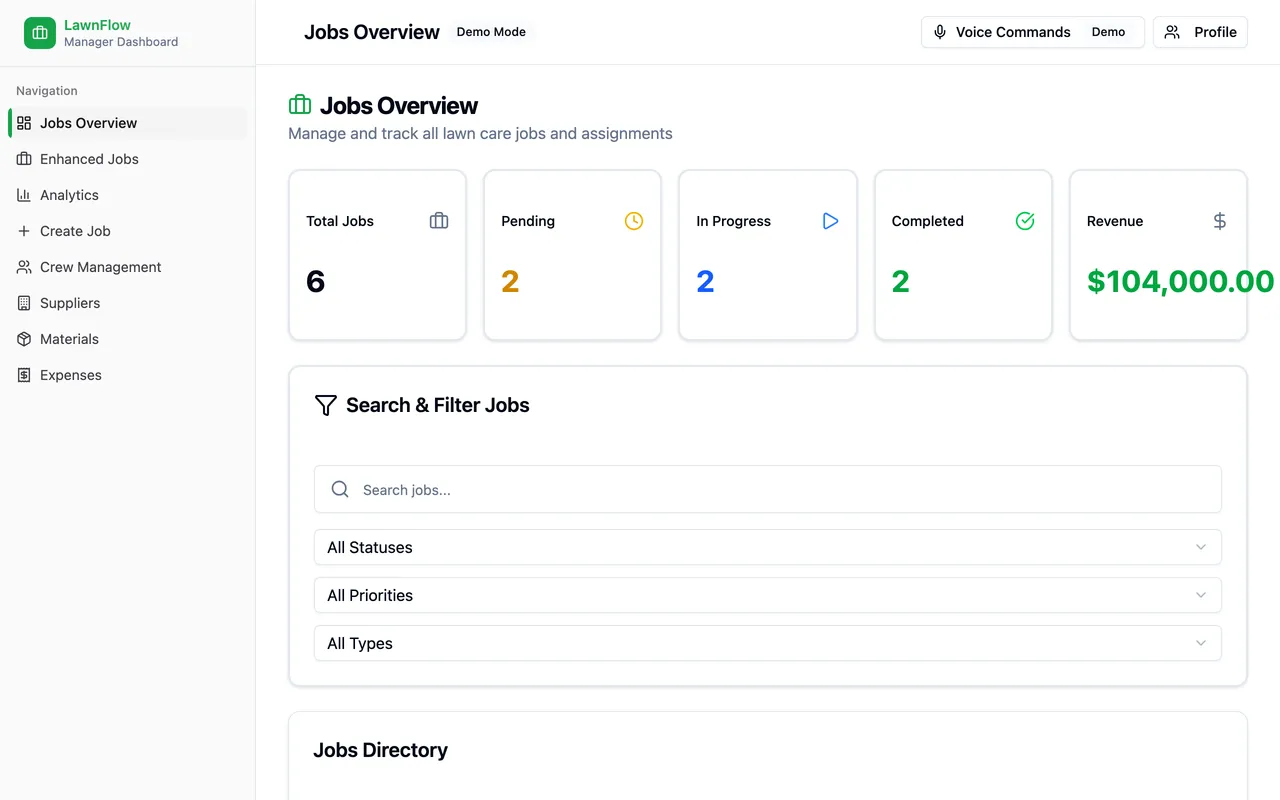Click the Search jobs input field
Image resolution: width=1280 pixels, height=800 pixels.
768,489
